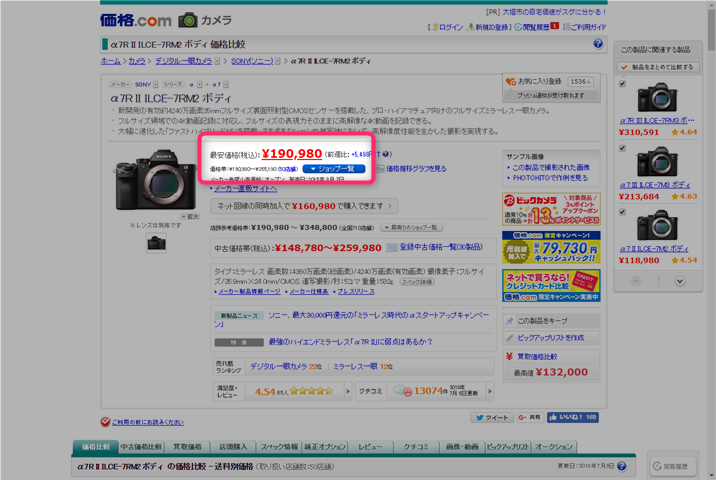Toggle checkbox for α7 II ILCE-7M2 ボディ
The height and width of the screenshot is (480, 716).
(x=622, y=212)
